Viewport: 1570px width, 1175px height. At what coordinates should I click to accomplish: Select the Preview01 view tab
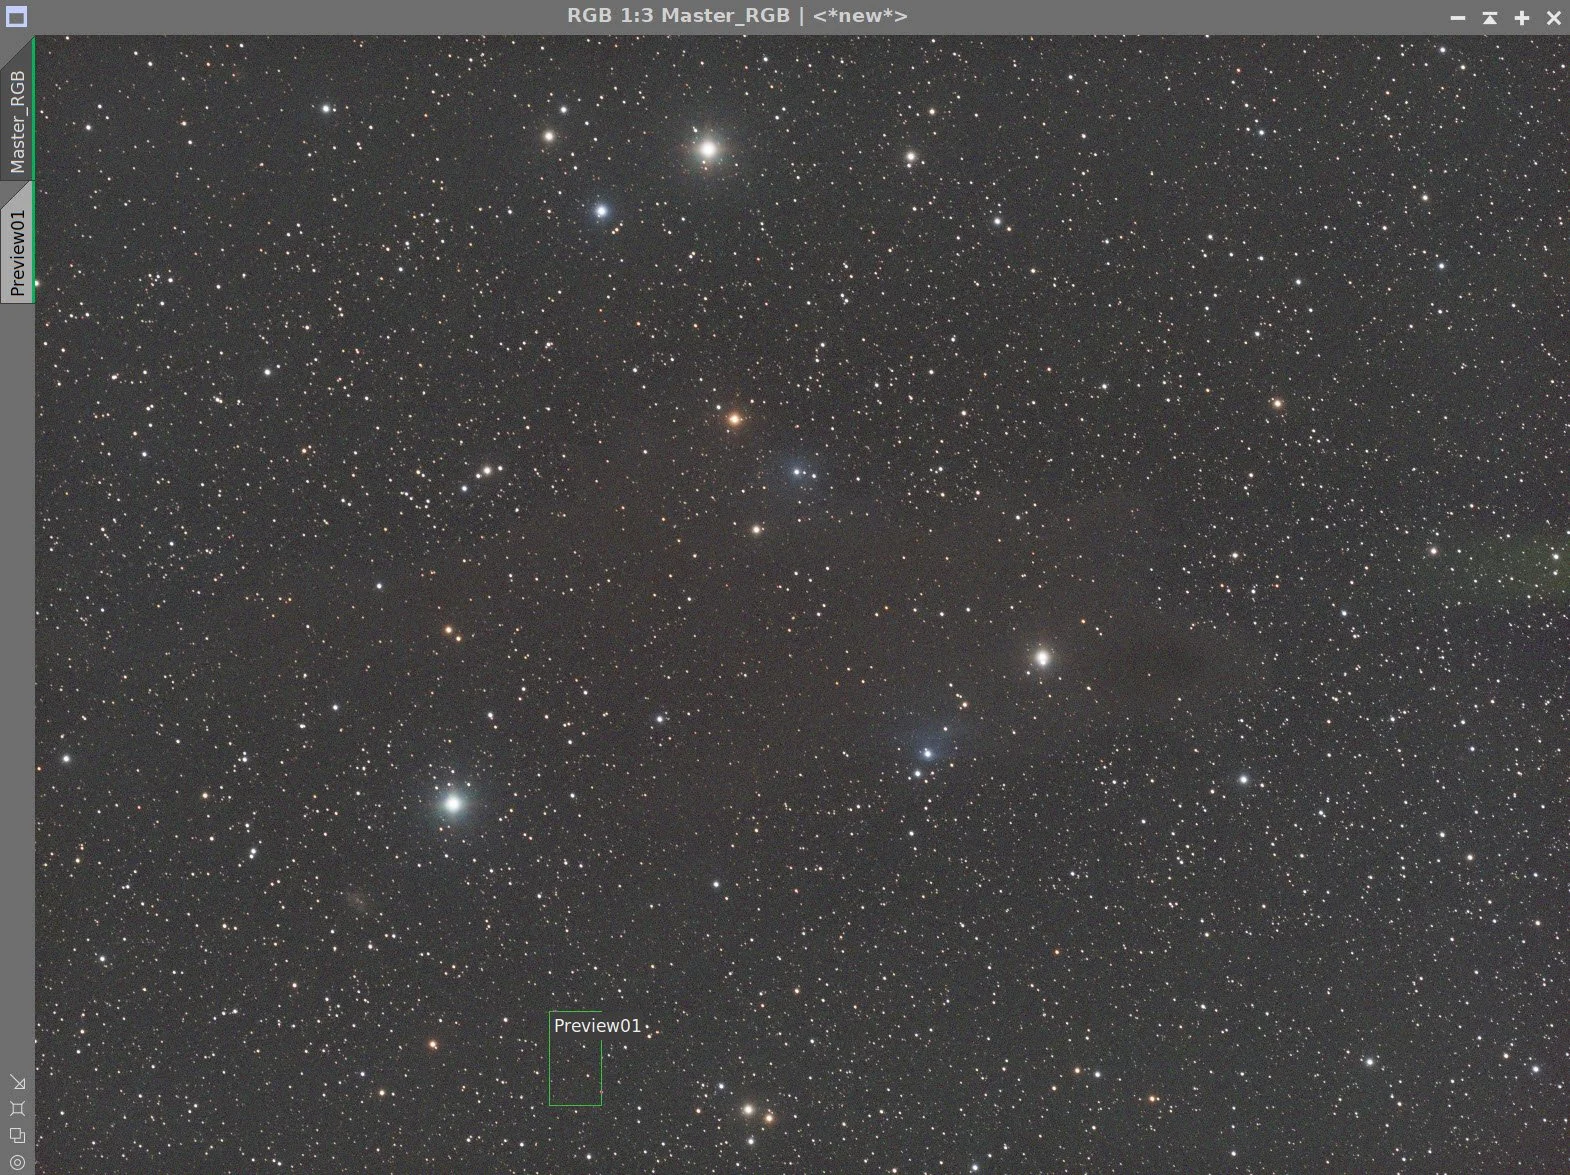click(17, 242)
